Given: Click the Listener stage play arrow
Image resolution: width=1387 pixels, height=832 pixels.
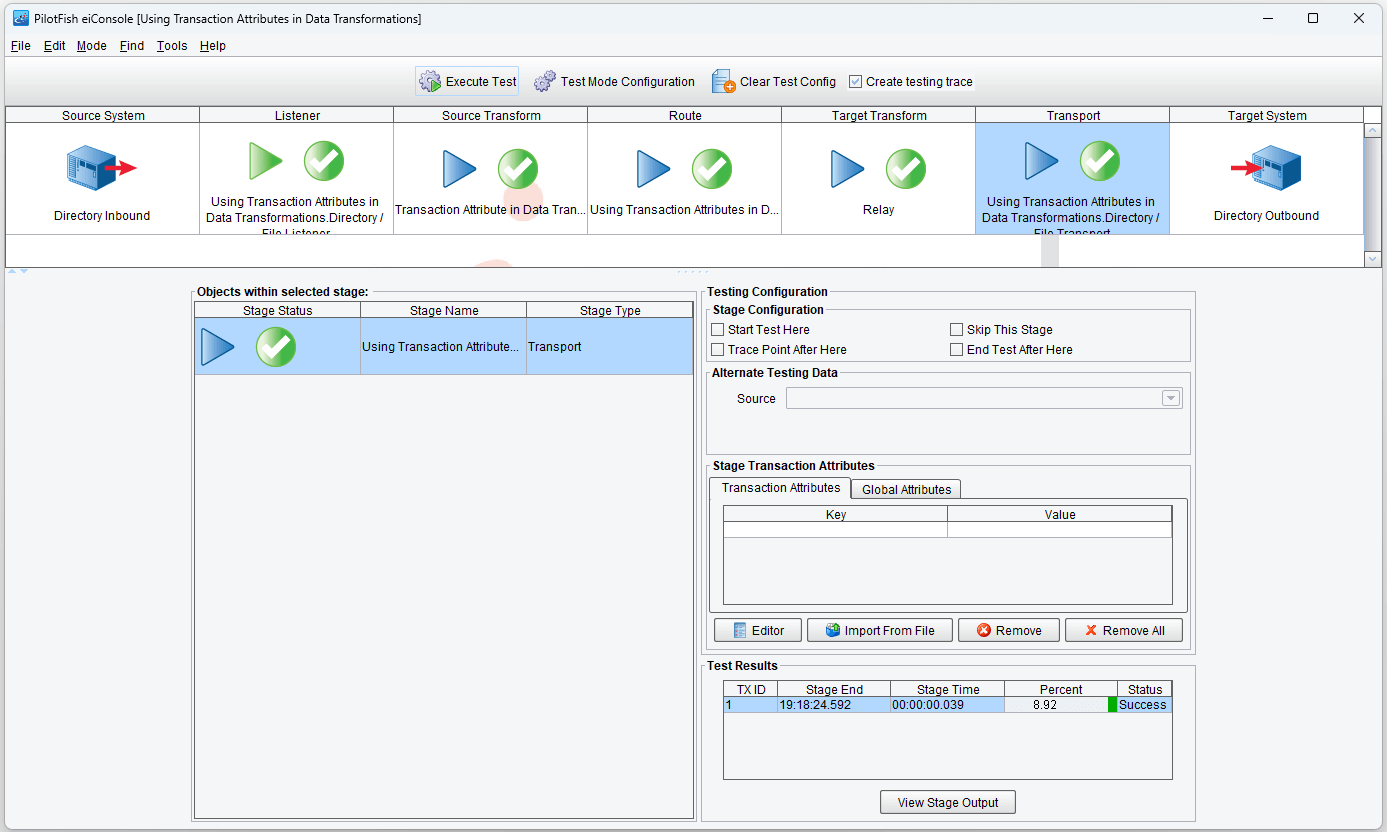Looking at the screenshot, I should point(266,161).
